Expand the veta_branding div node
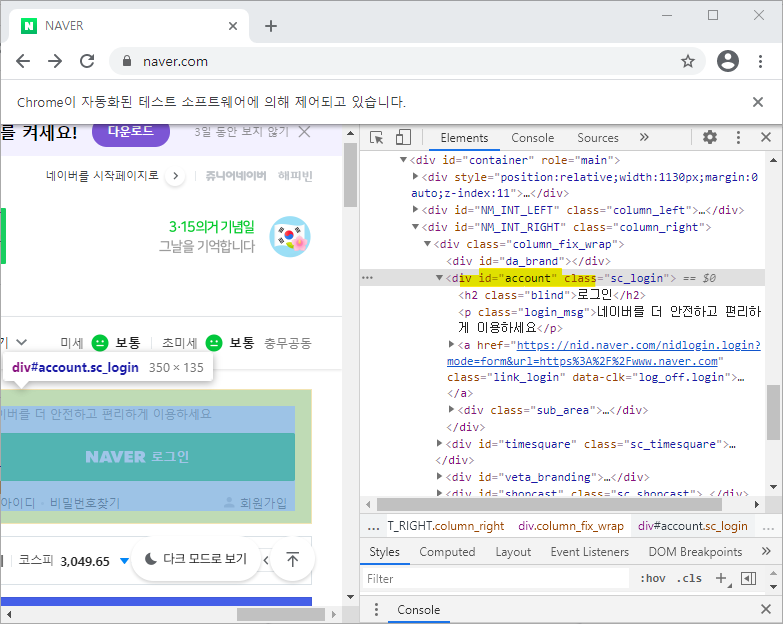Viewport: 783px width, 624px height. coord(439,476)
